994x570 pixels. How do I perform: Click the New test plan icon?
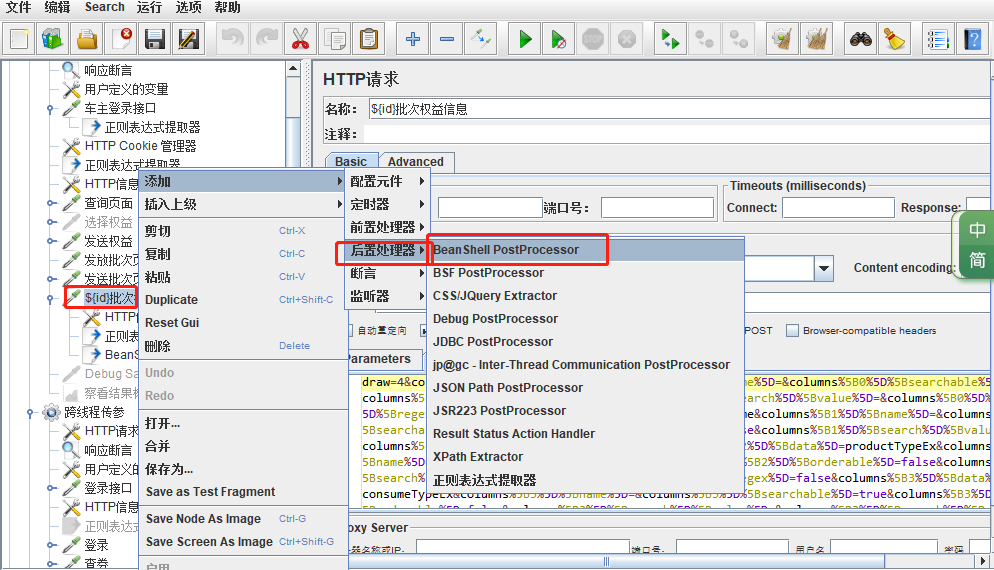point(19,39)
